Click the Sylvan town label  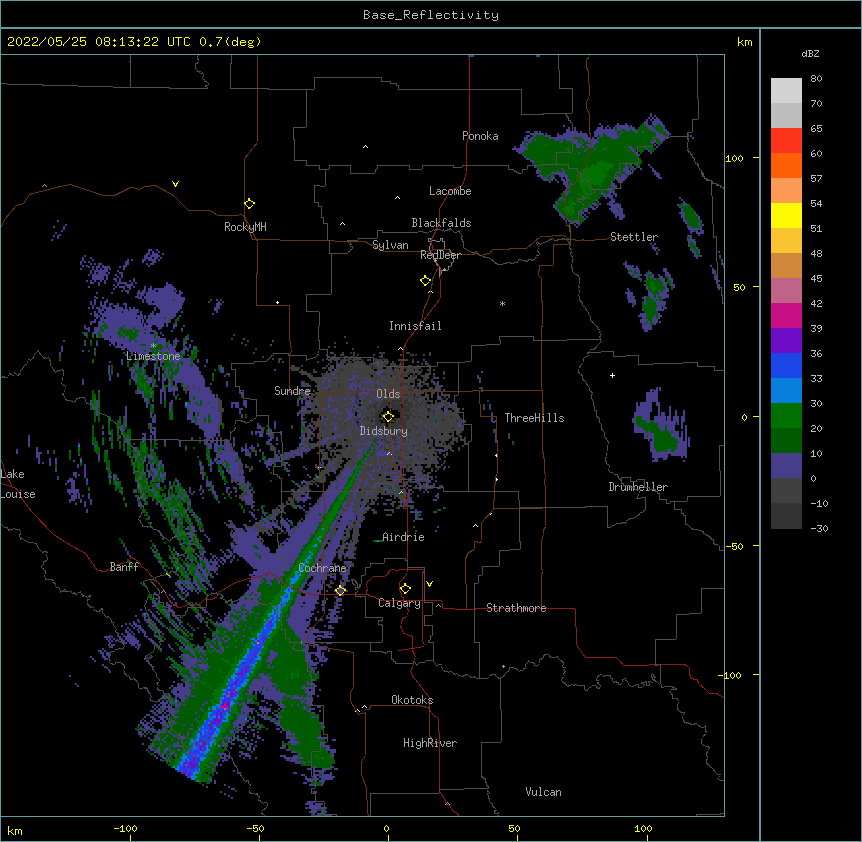click(x=390, y=245)
